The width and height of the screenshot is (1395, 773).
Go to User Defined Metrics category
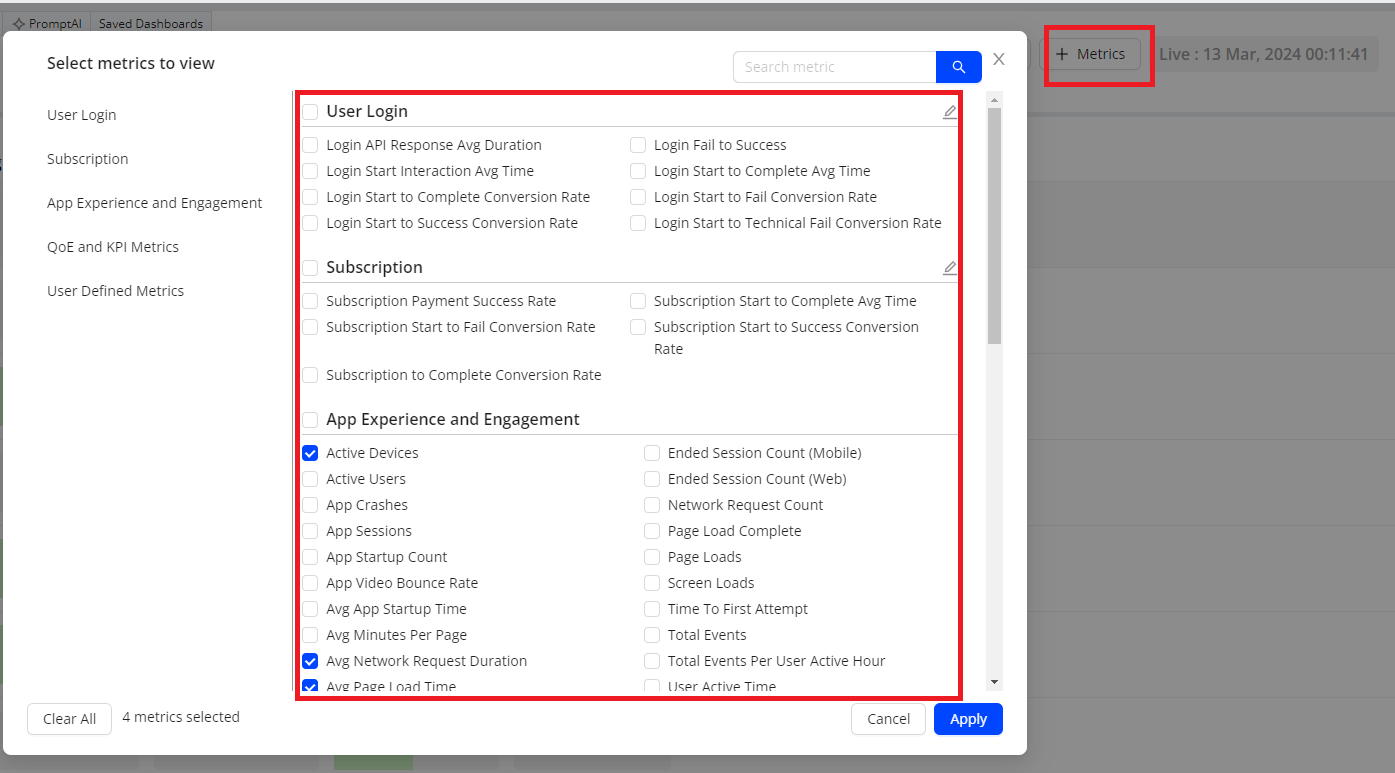pyautogui.click(x=115, y=291)
